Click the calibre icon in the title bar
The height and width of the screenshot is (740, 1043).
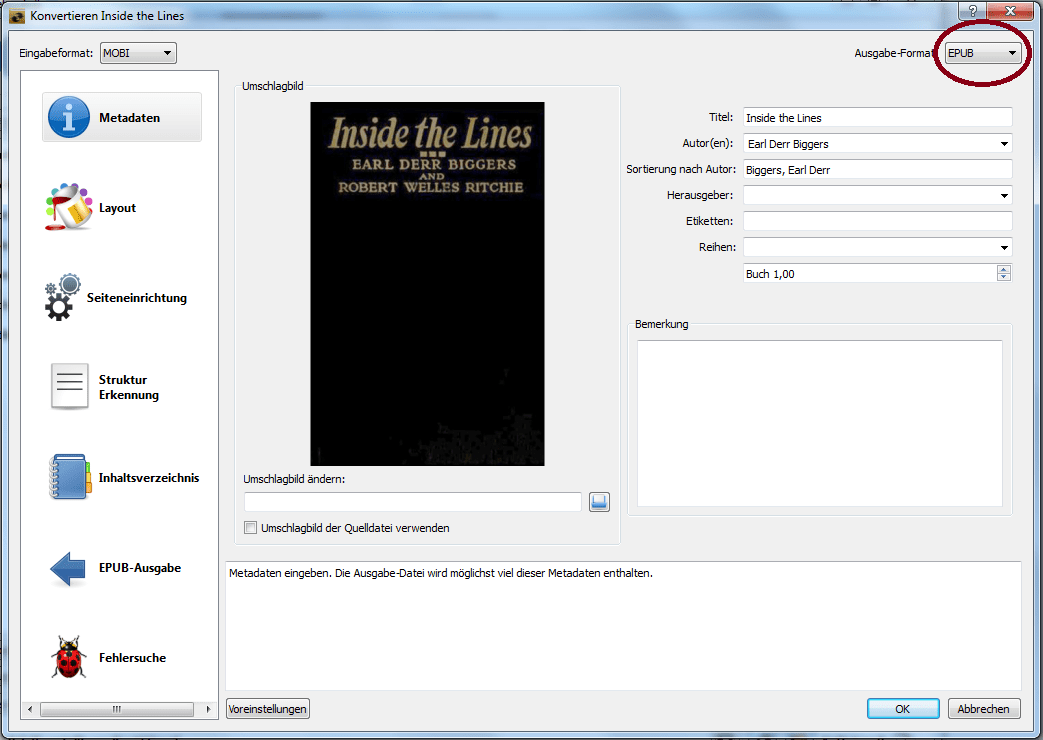click(x=17, y=15)
